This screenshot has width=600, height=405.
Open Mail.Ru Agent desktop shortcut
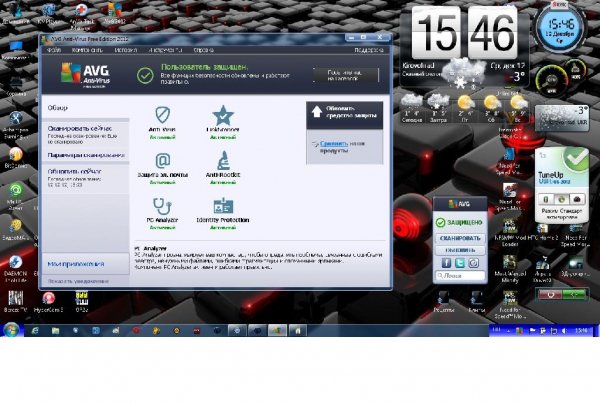click(16, 196)
